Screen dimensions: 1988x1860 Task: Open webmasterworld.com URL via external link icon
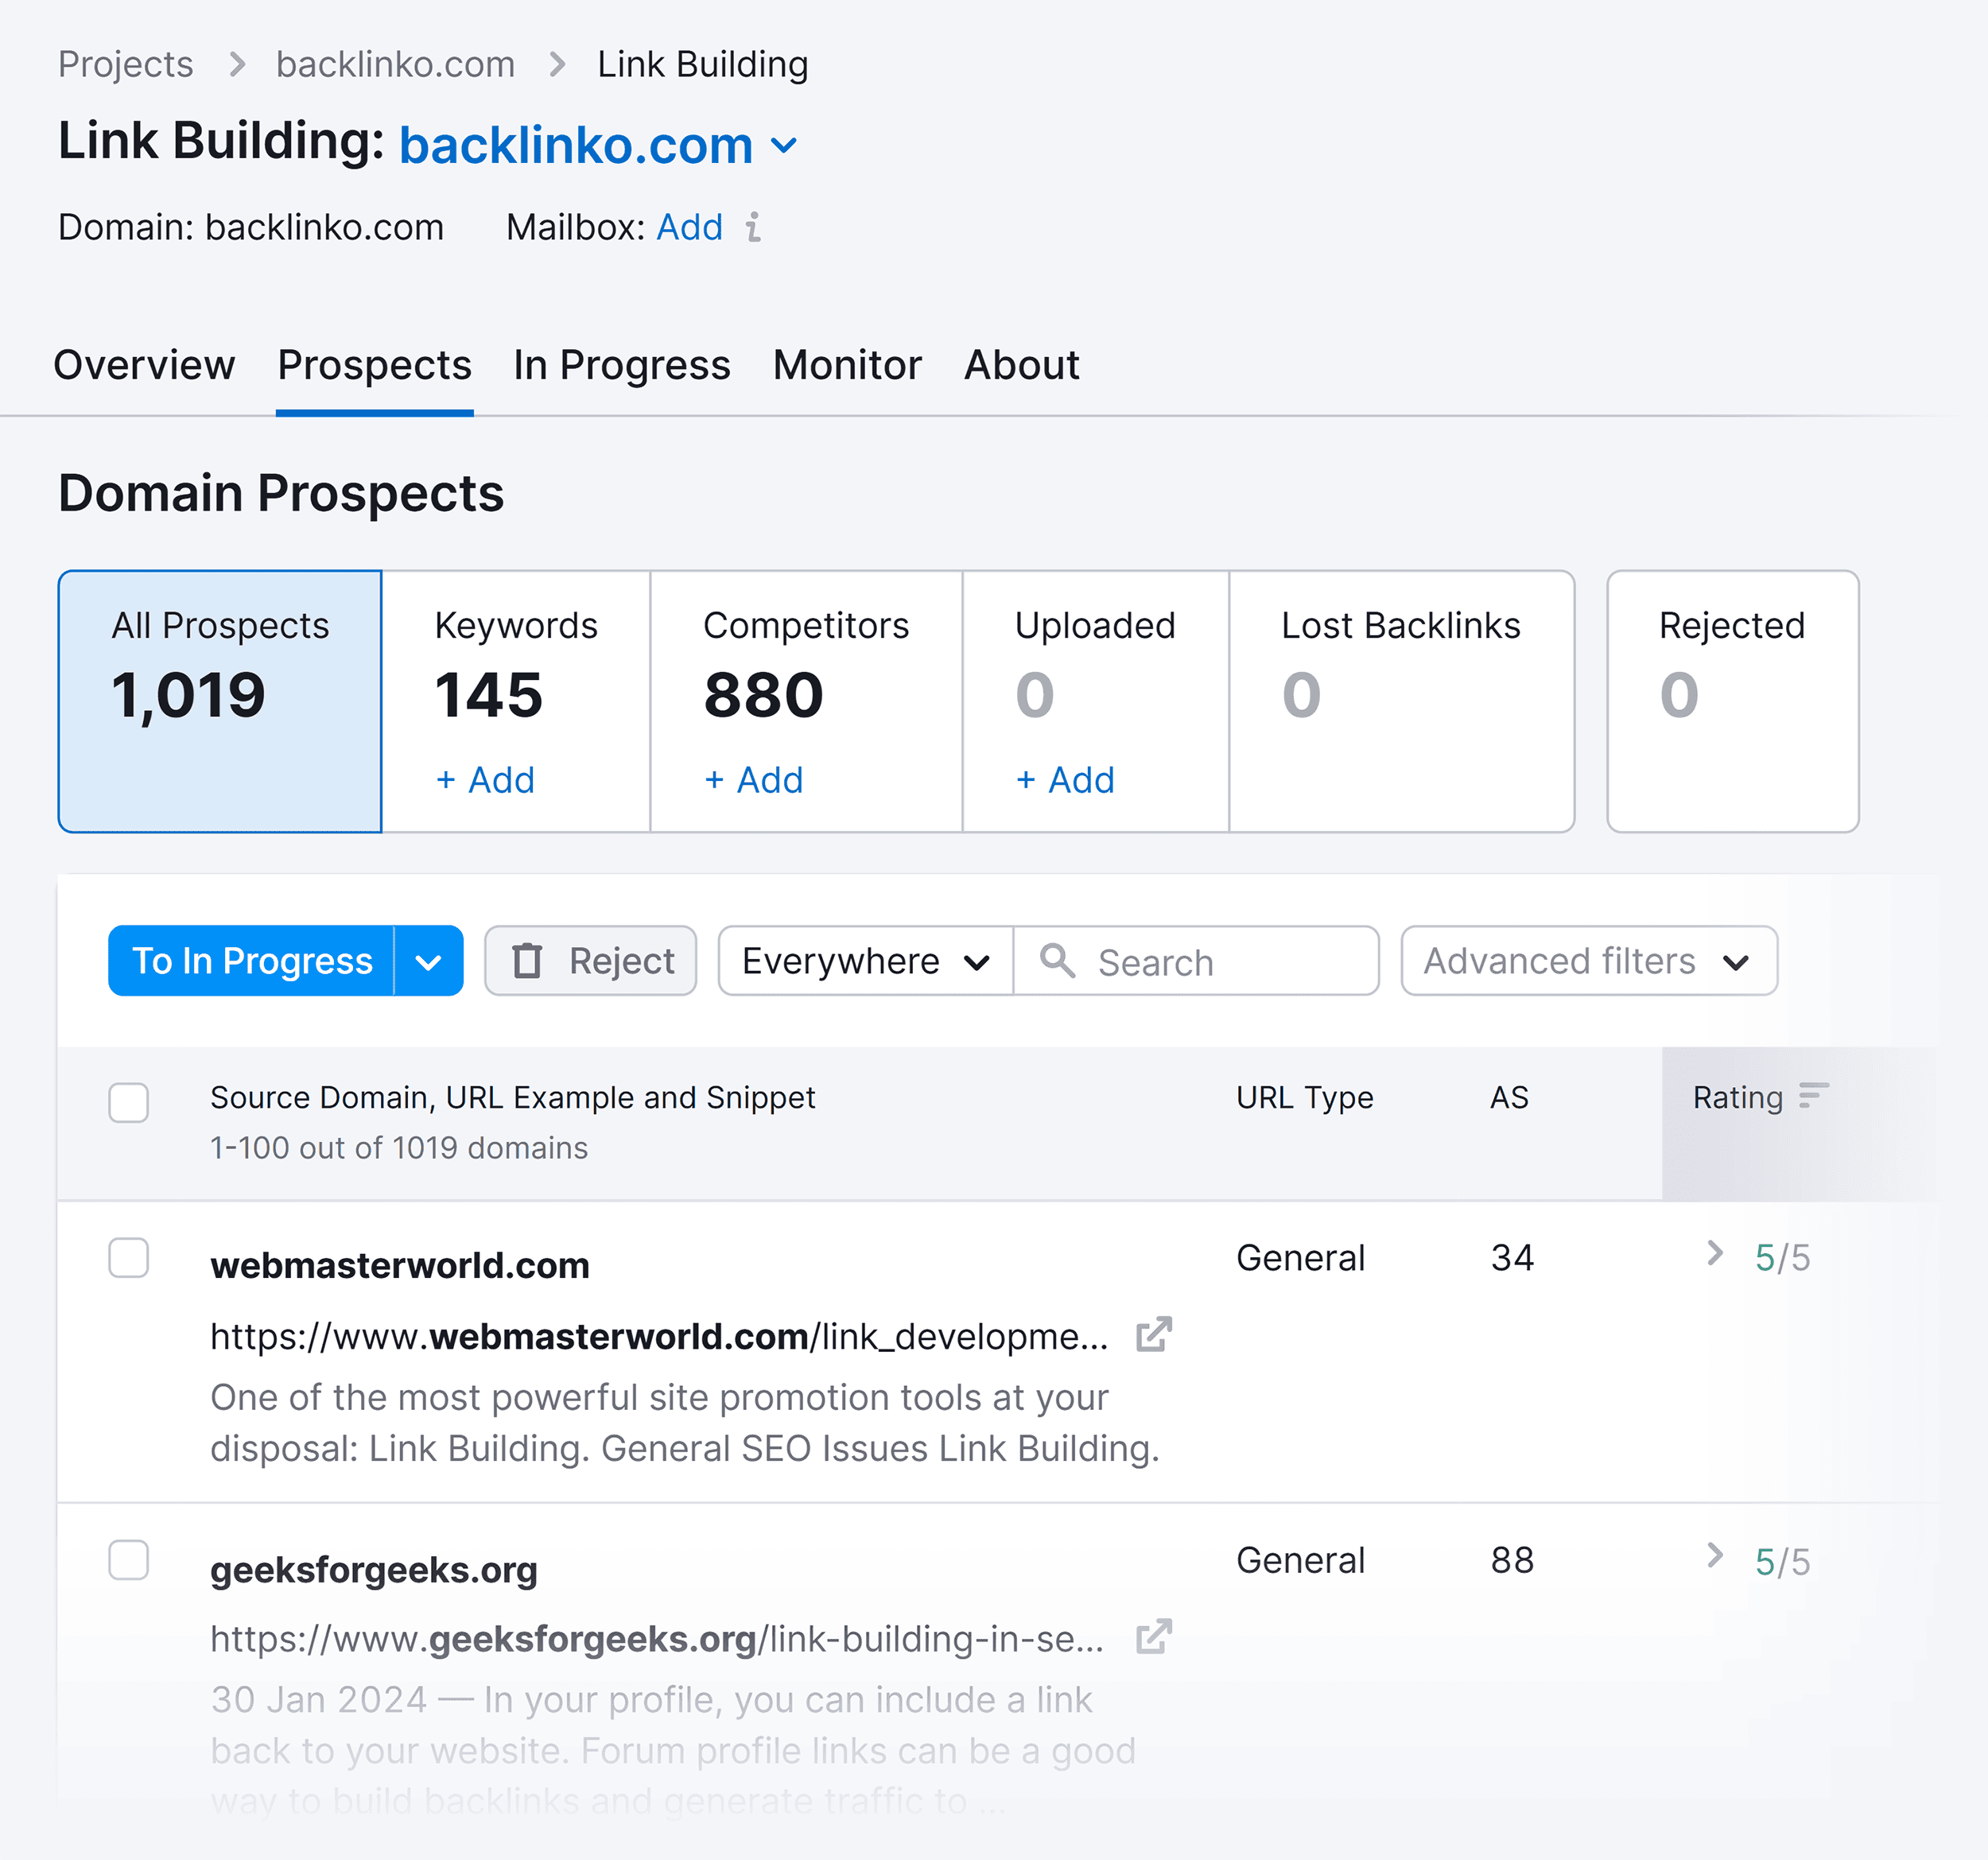[1152, 1335]
